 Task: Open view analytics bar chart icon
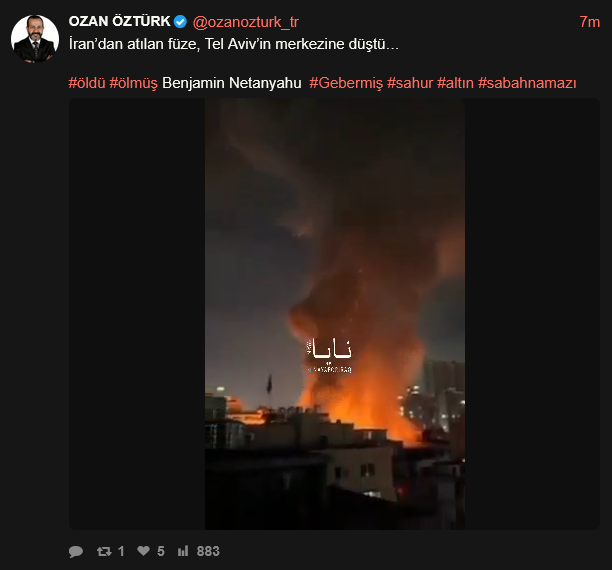(183, 551)
